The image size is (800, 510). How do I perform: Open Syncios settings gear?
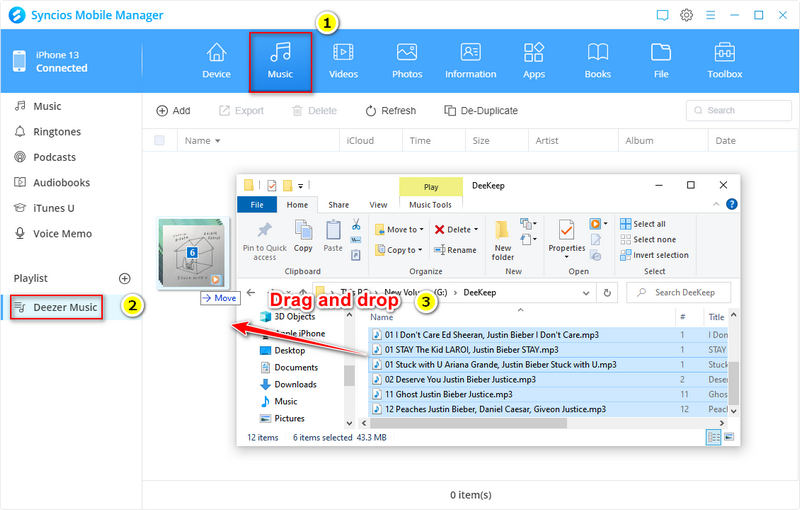686,15
